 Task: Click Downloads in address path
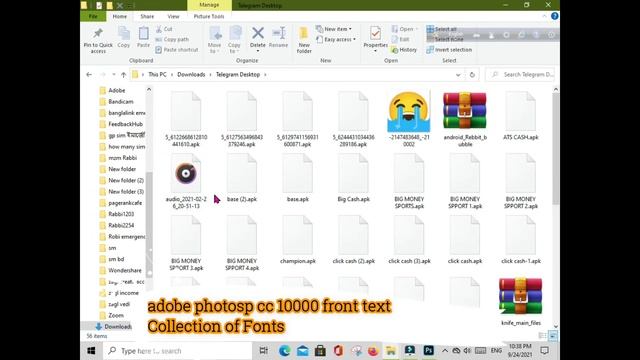pos(191,75)
